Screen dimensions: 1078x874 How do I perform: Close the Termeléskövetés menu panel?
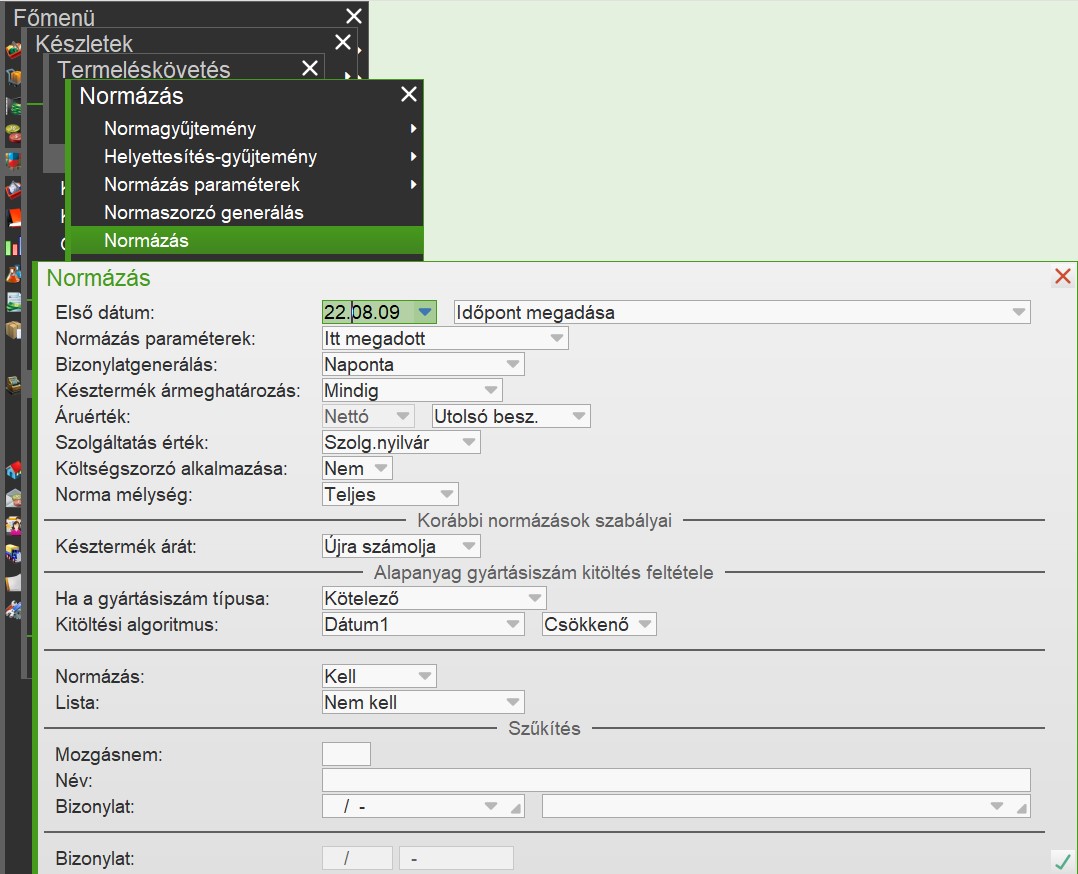(x=310, y=68)
